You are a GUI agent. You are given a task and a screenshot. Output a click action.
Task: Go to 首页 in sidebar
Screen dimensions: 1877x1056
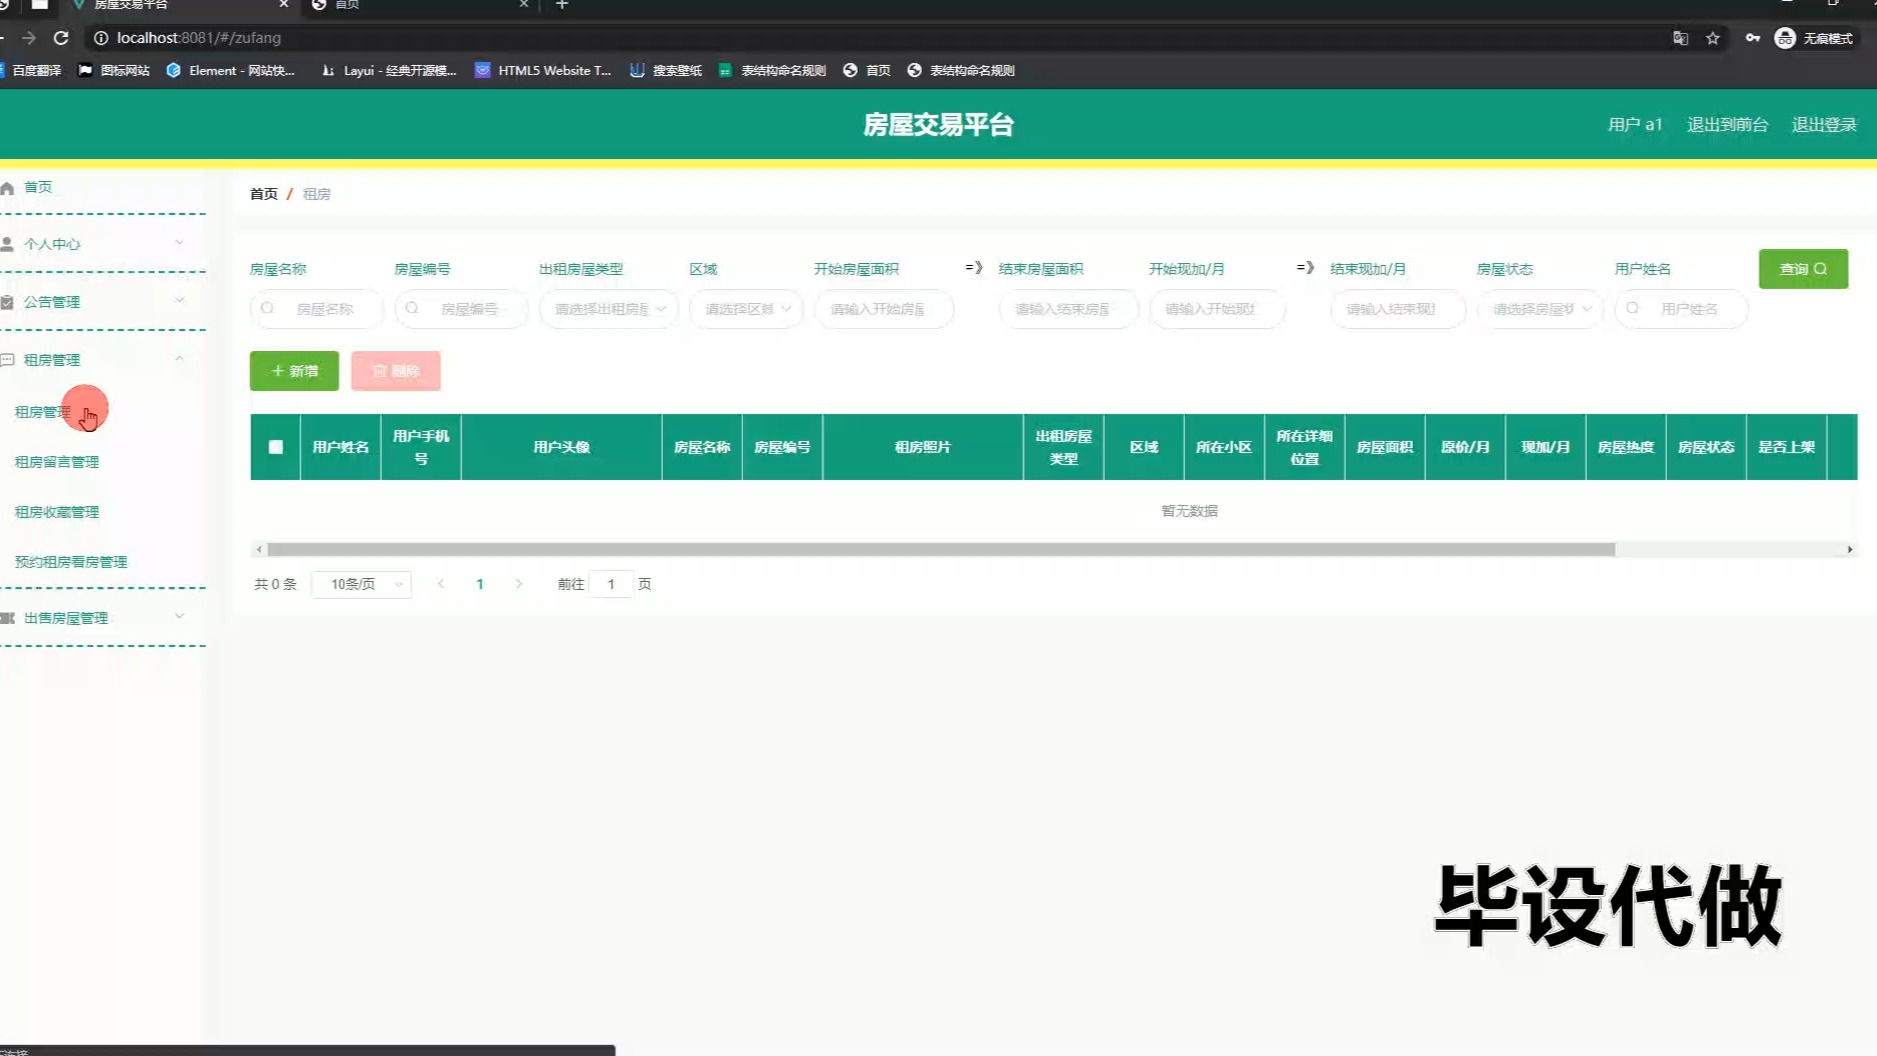click(x=38, y=187)
